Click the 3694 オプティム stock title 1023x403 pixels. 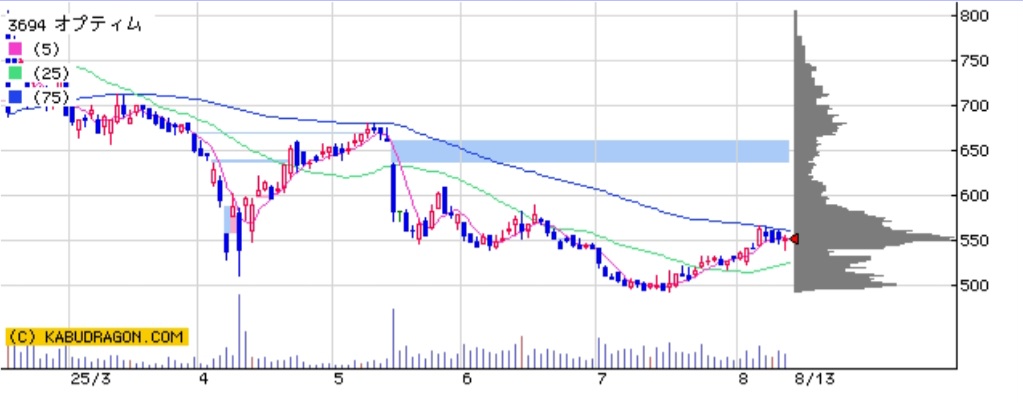point(74,25)
